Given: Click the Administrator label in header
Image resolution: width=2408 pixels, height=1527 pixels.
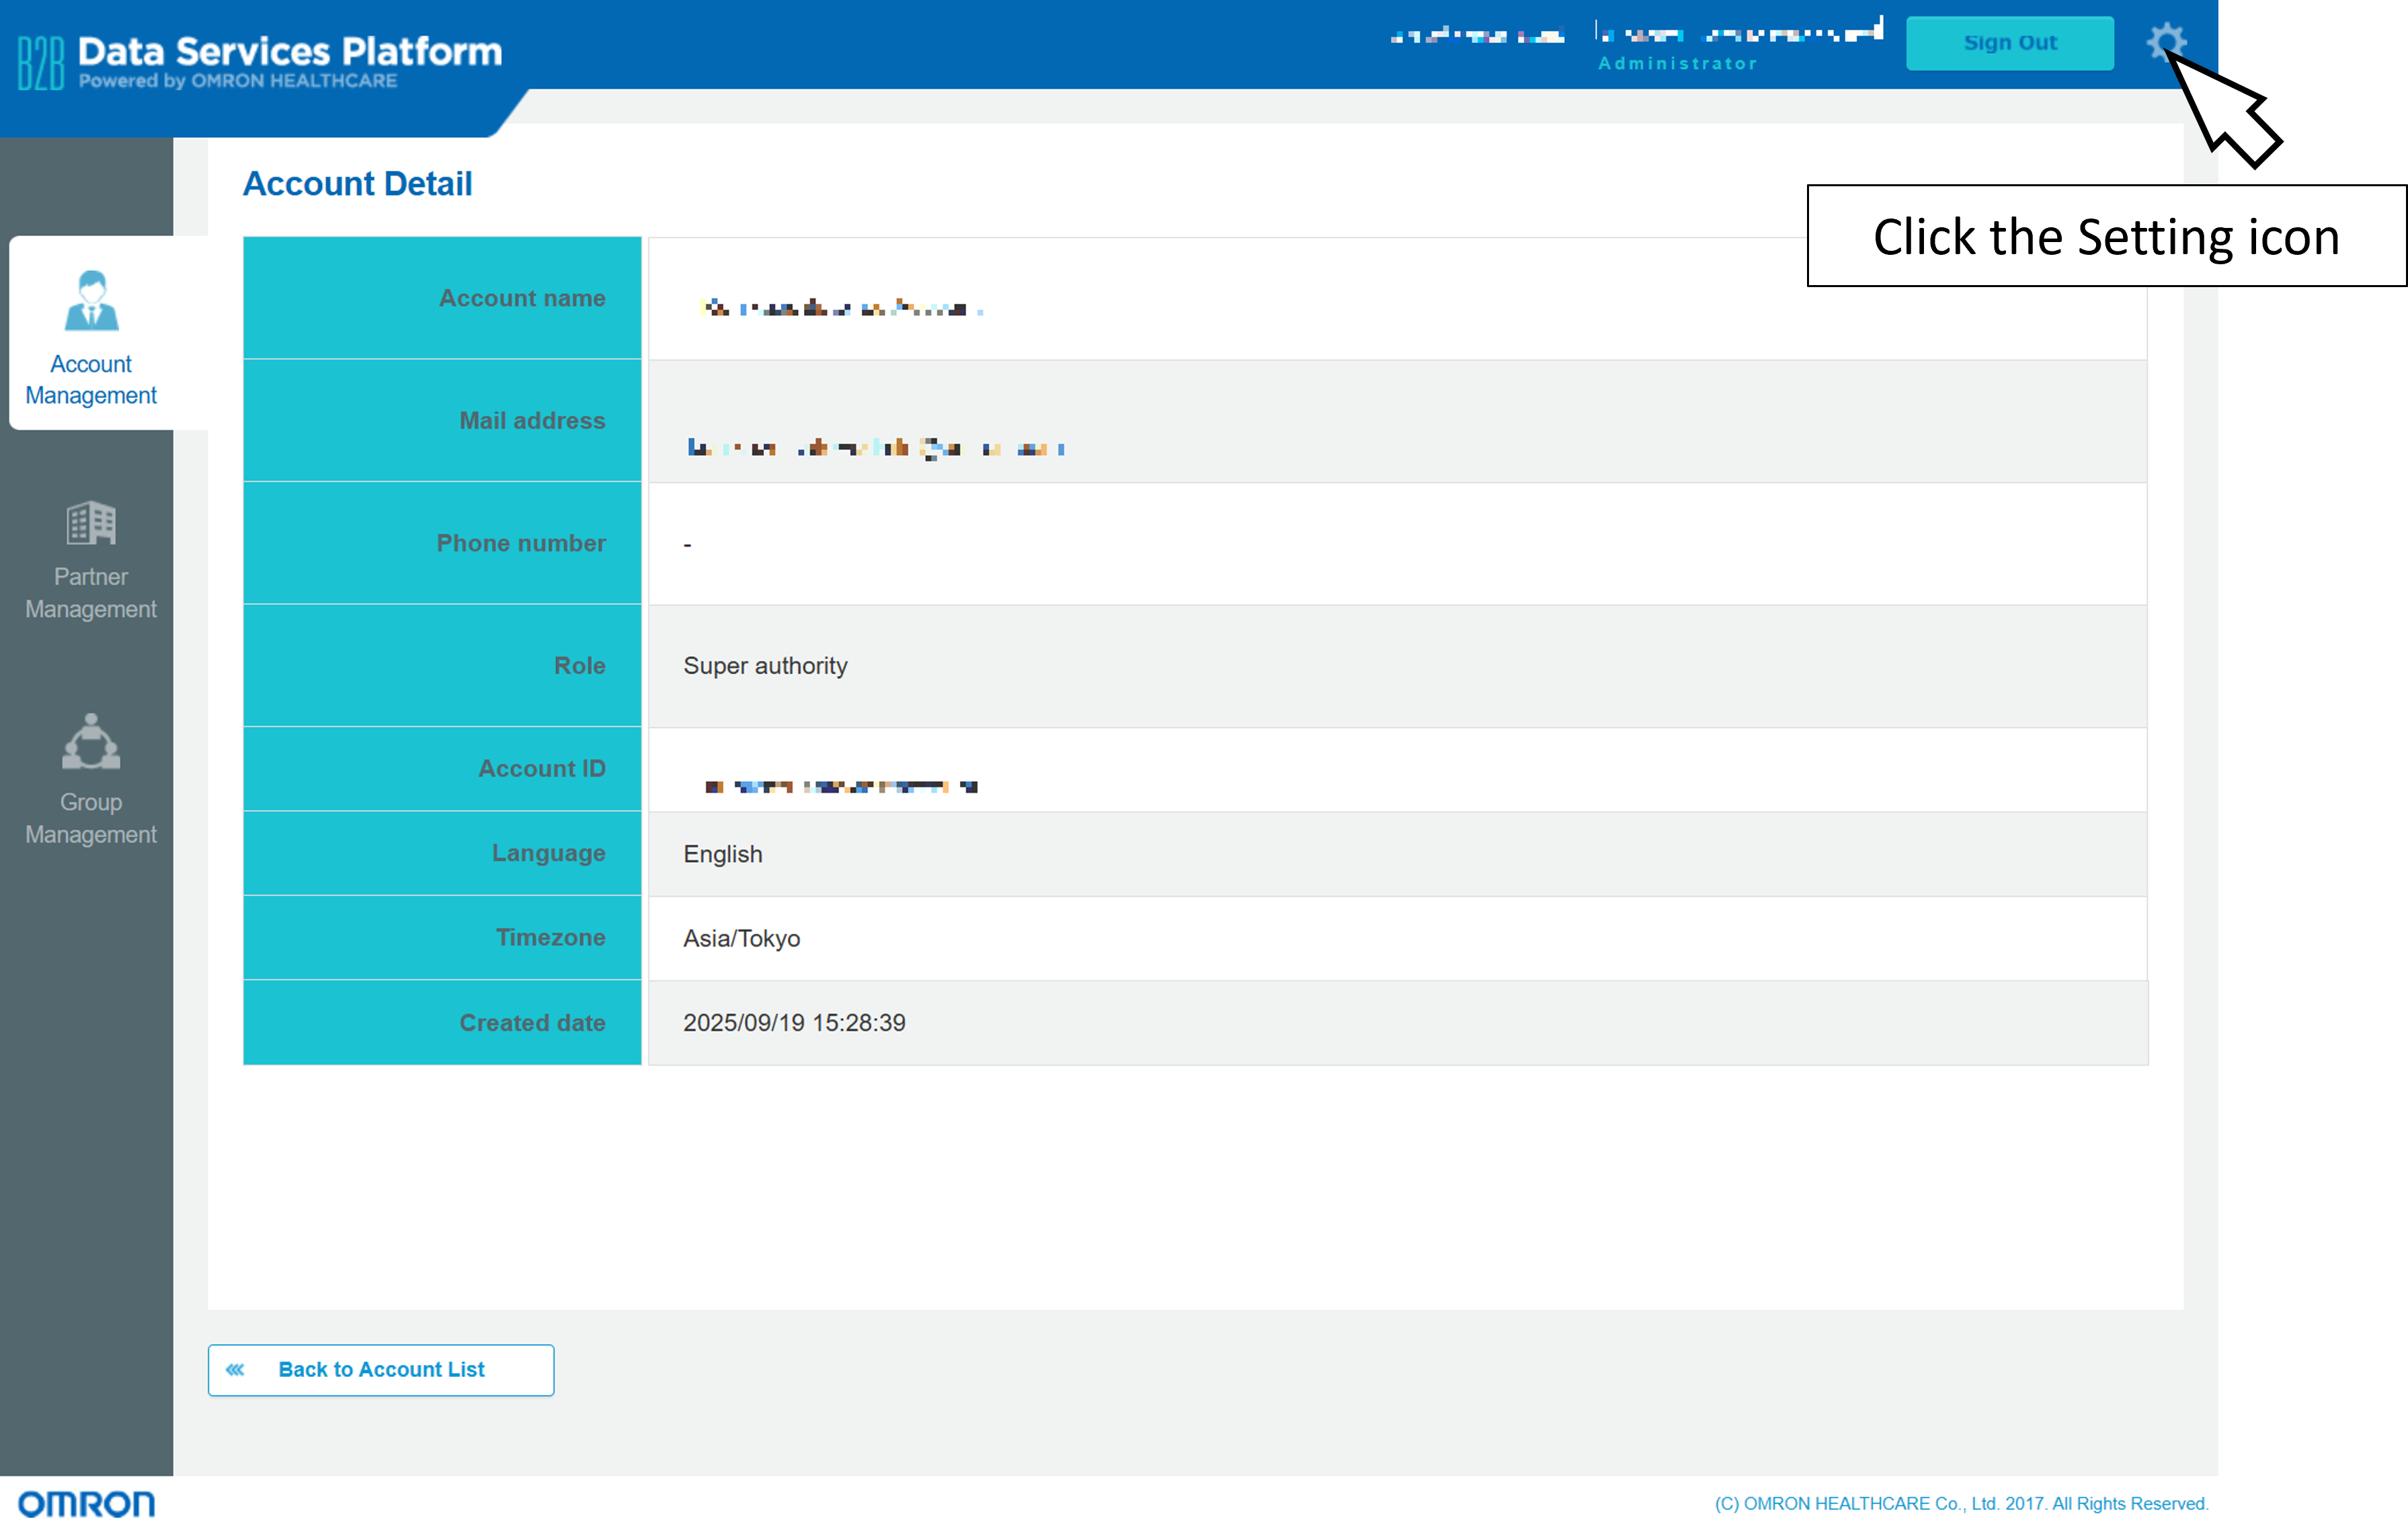Looking at the screenshot, I should click(x=1677, y=64).
